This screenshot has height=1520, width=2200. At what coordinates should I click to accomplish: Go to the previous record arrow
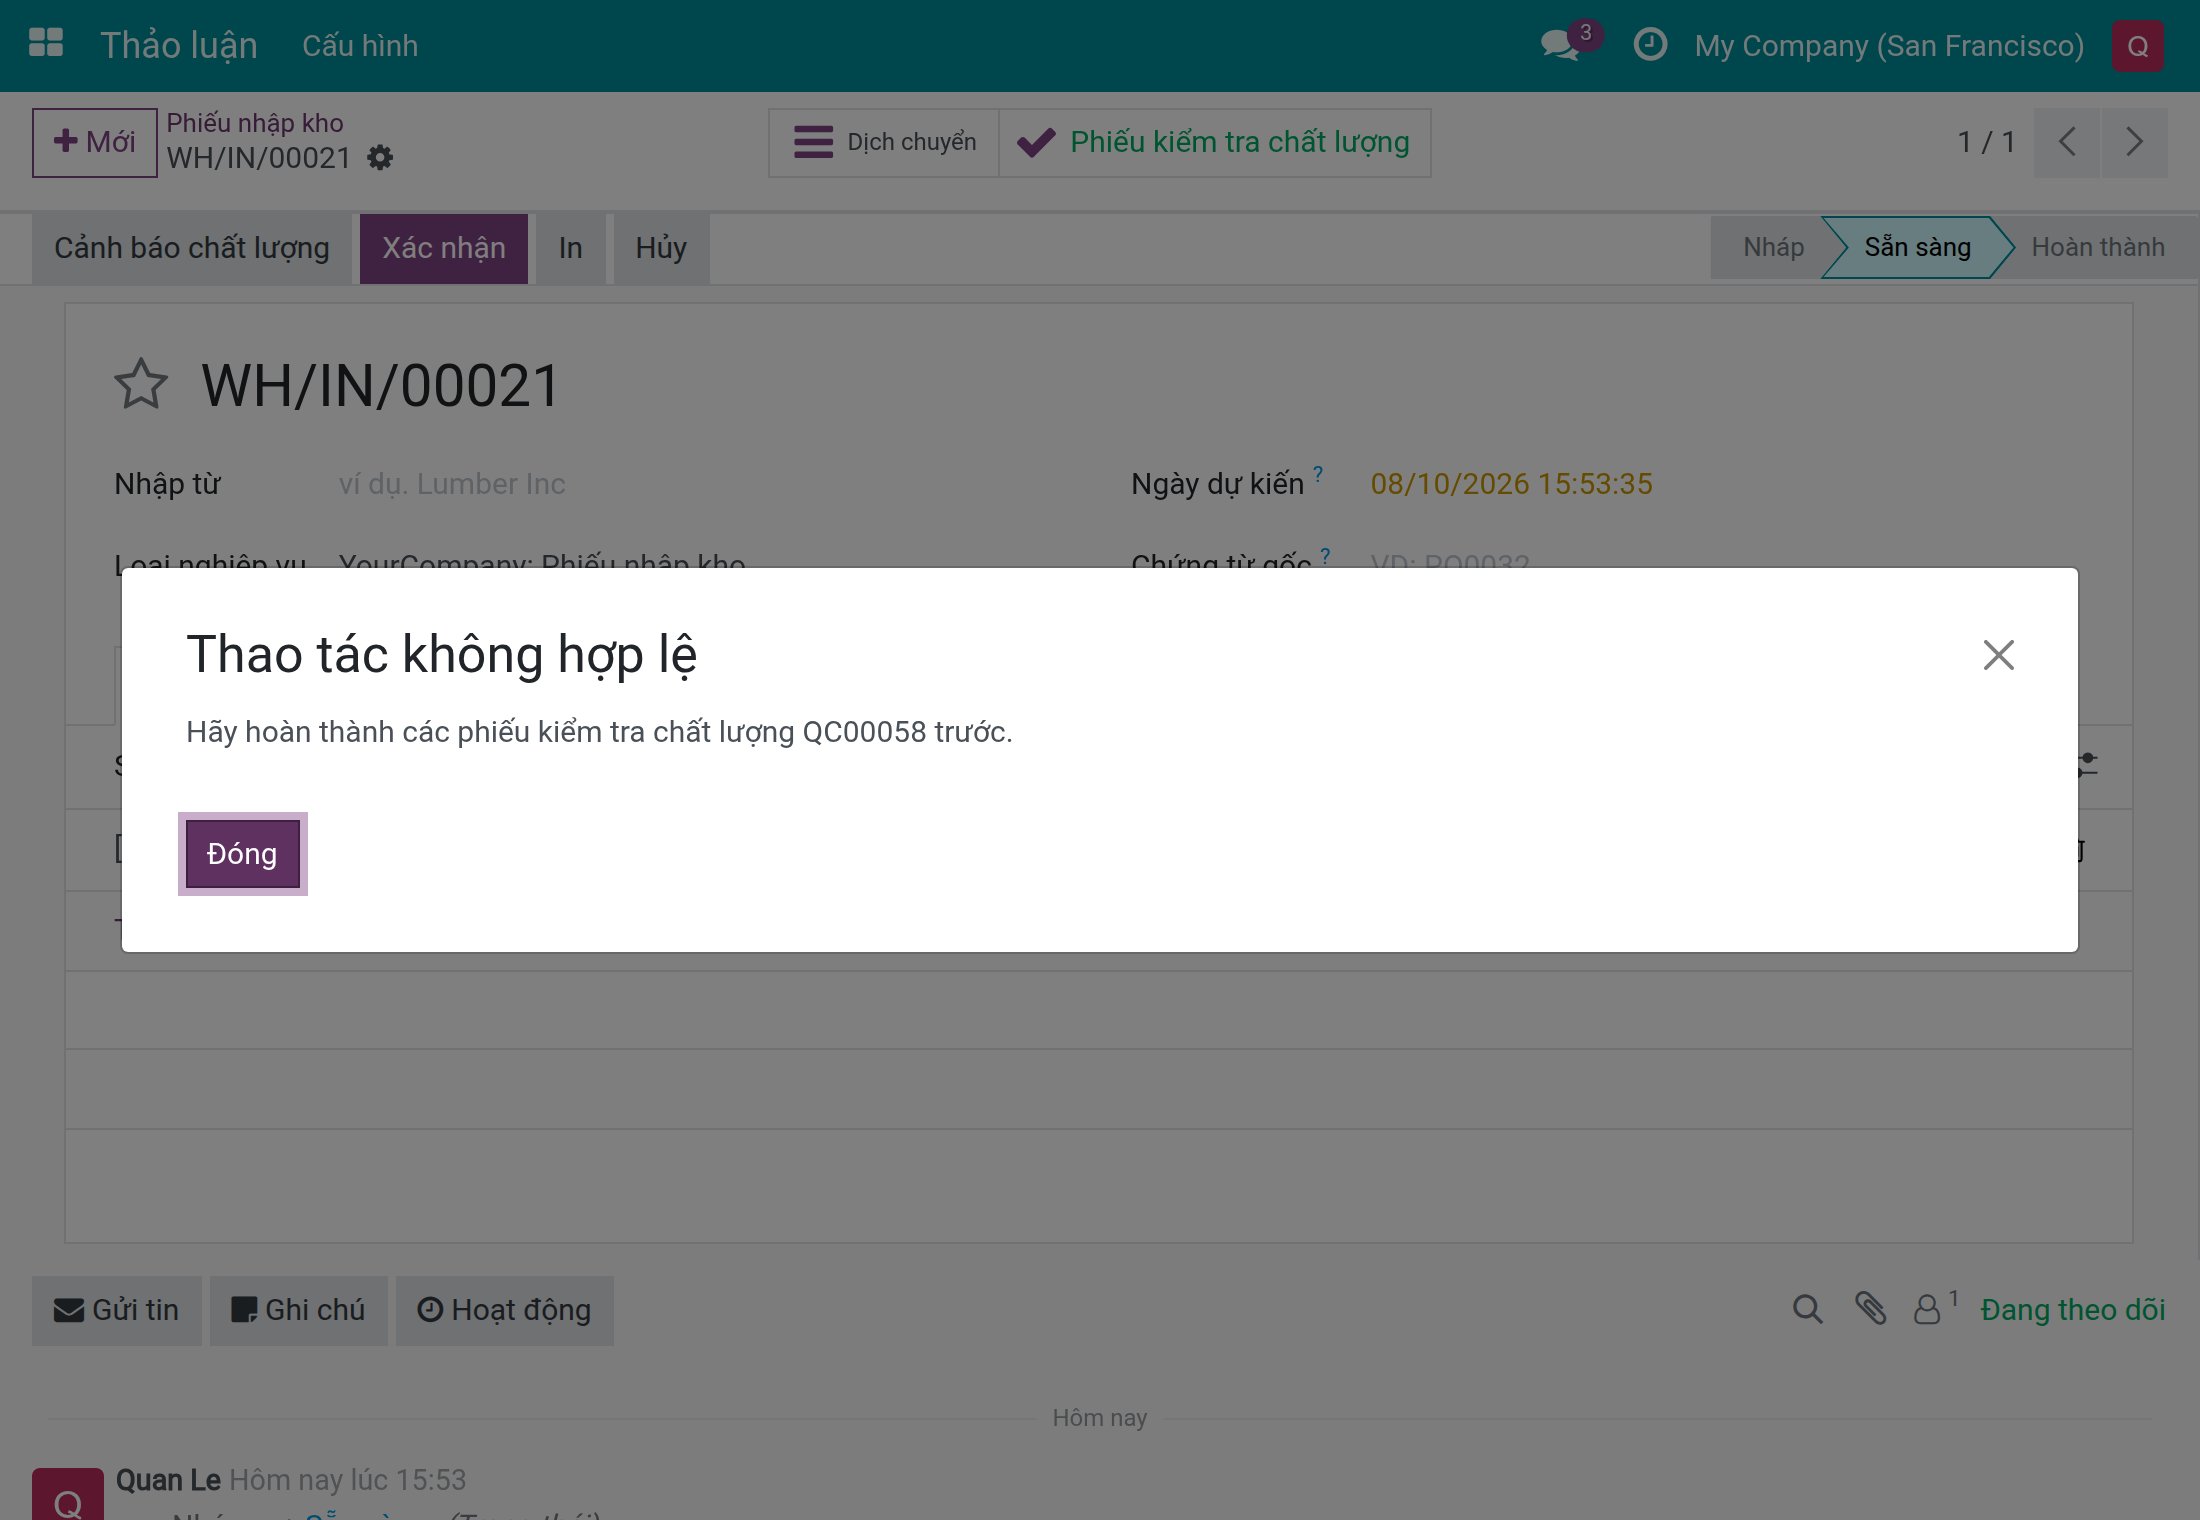[2067, 142]
